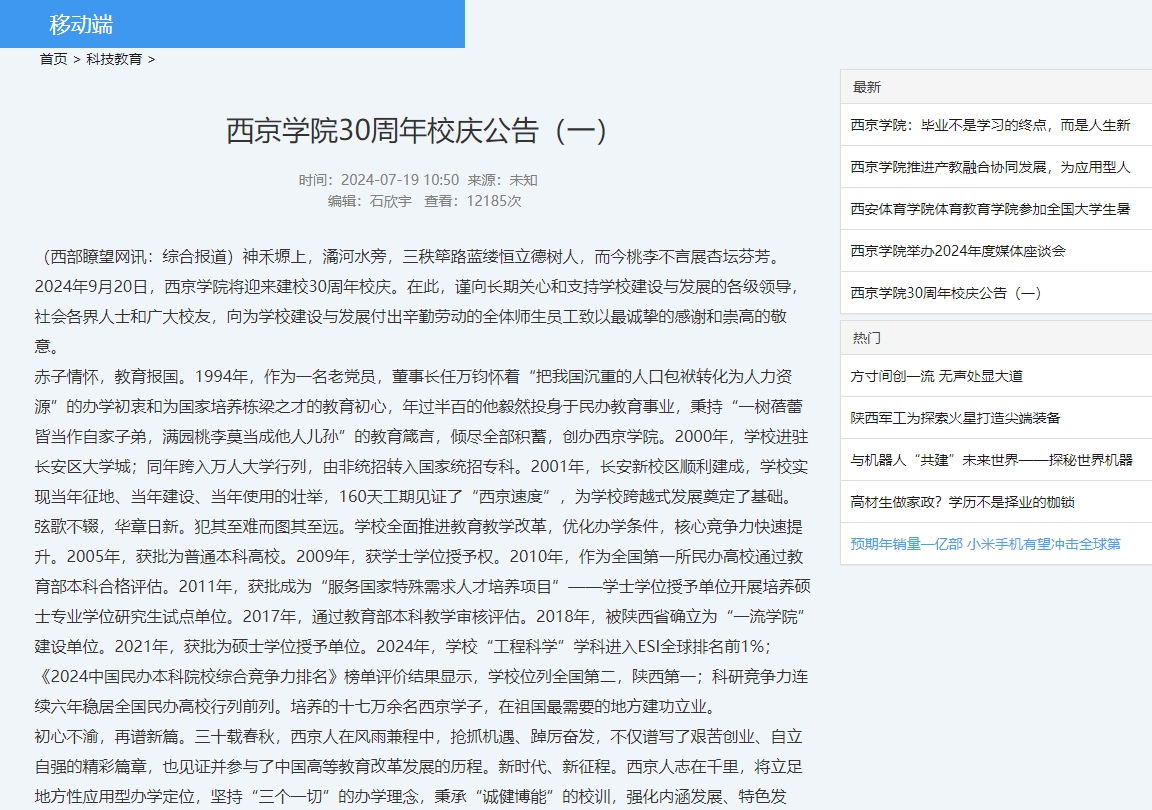Open the 移动端 tab in the header

point(81,24)
